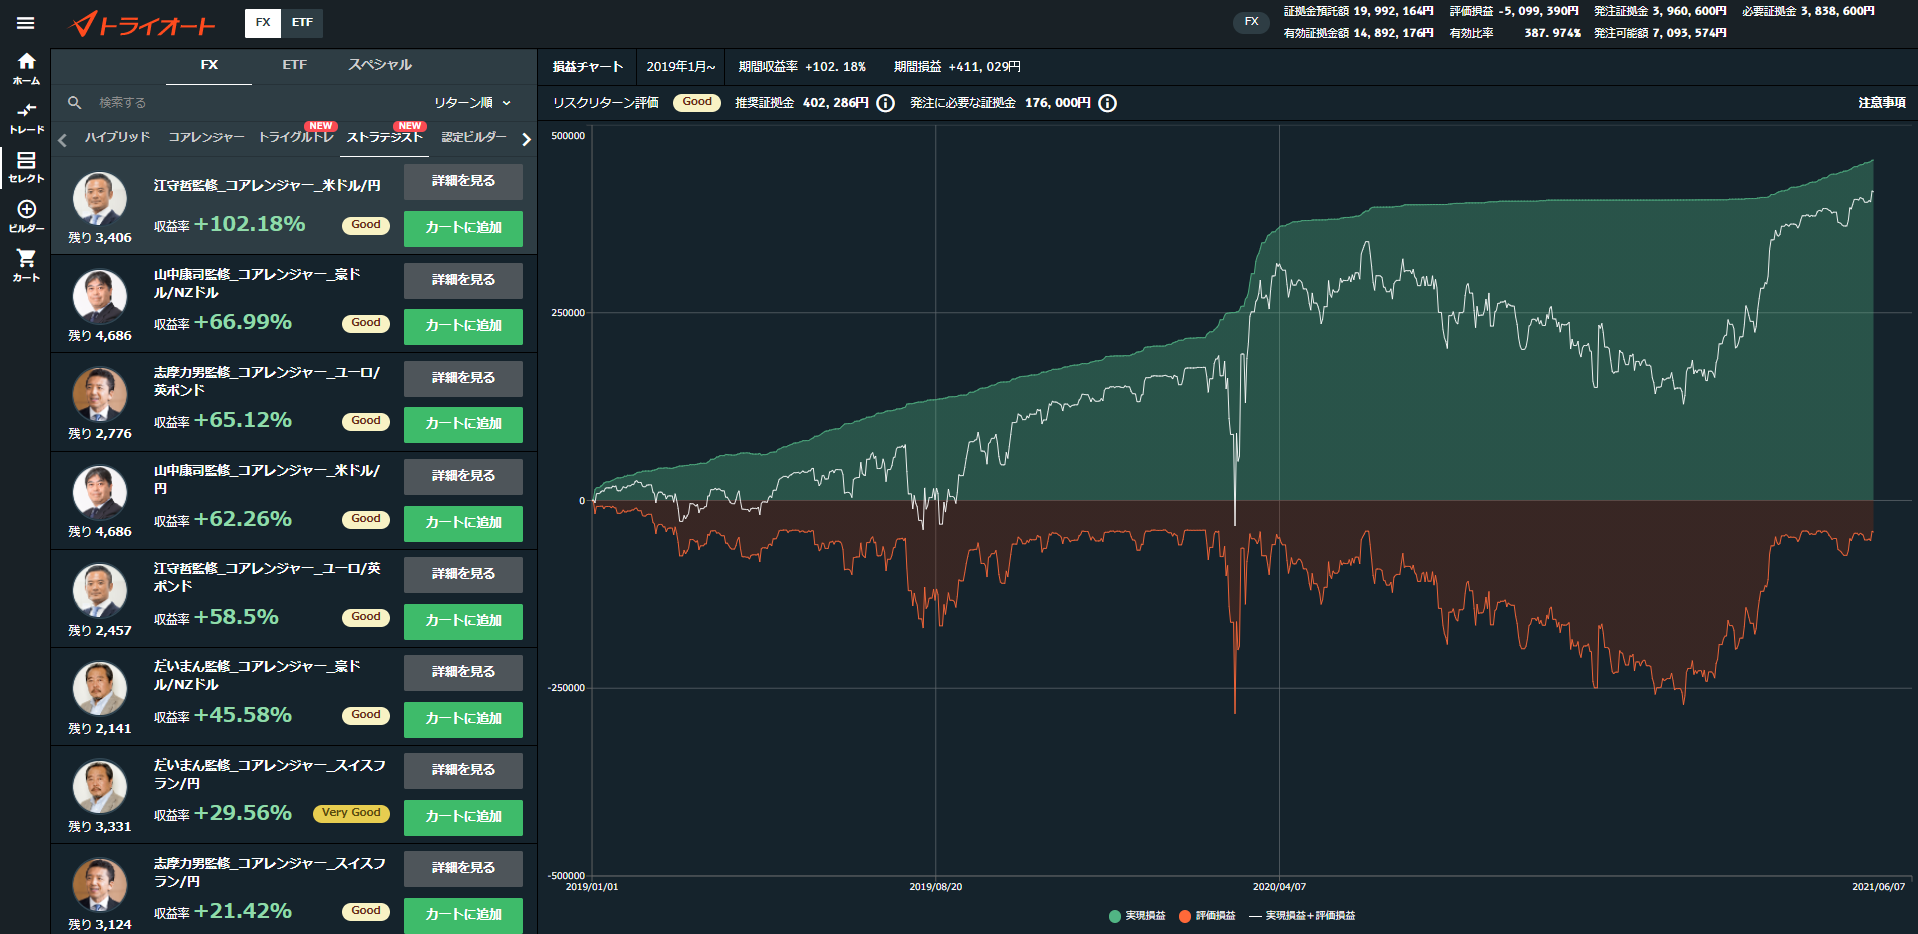
Task: View details of the +58.5% strategy
Action: pyautogui.click(x=463, y=574)
